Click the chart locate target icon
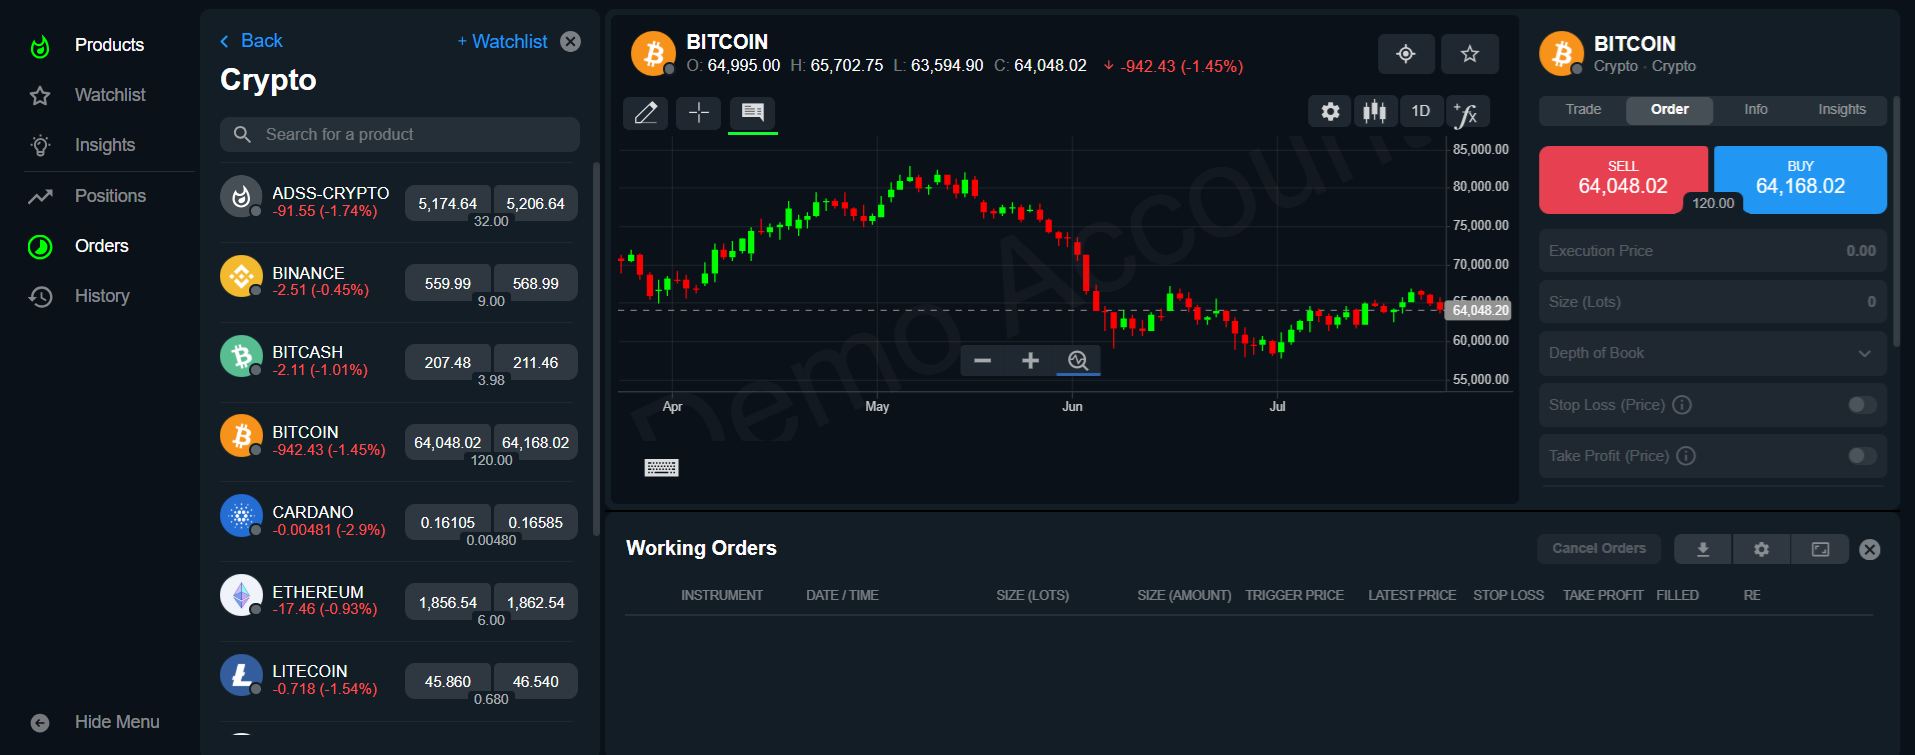The width and height of the screenshot is (1915, 755). point(1406,54)
